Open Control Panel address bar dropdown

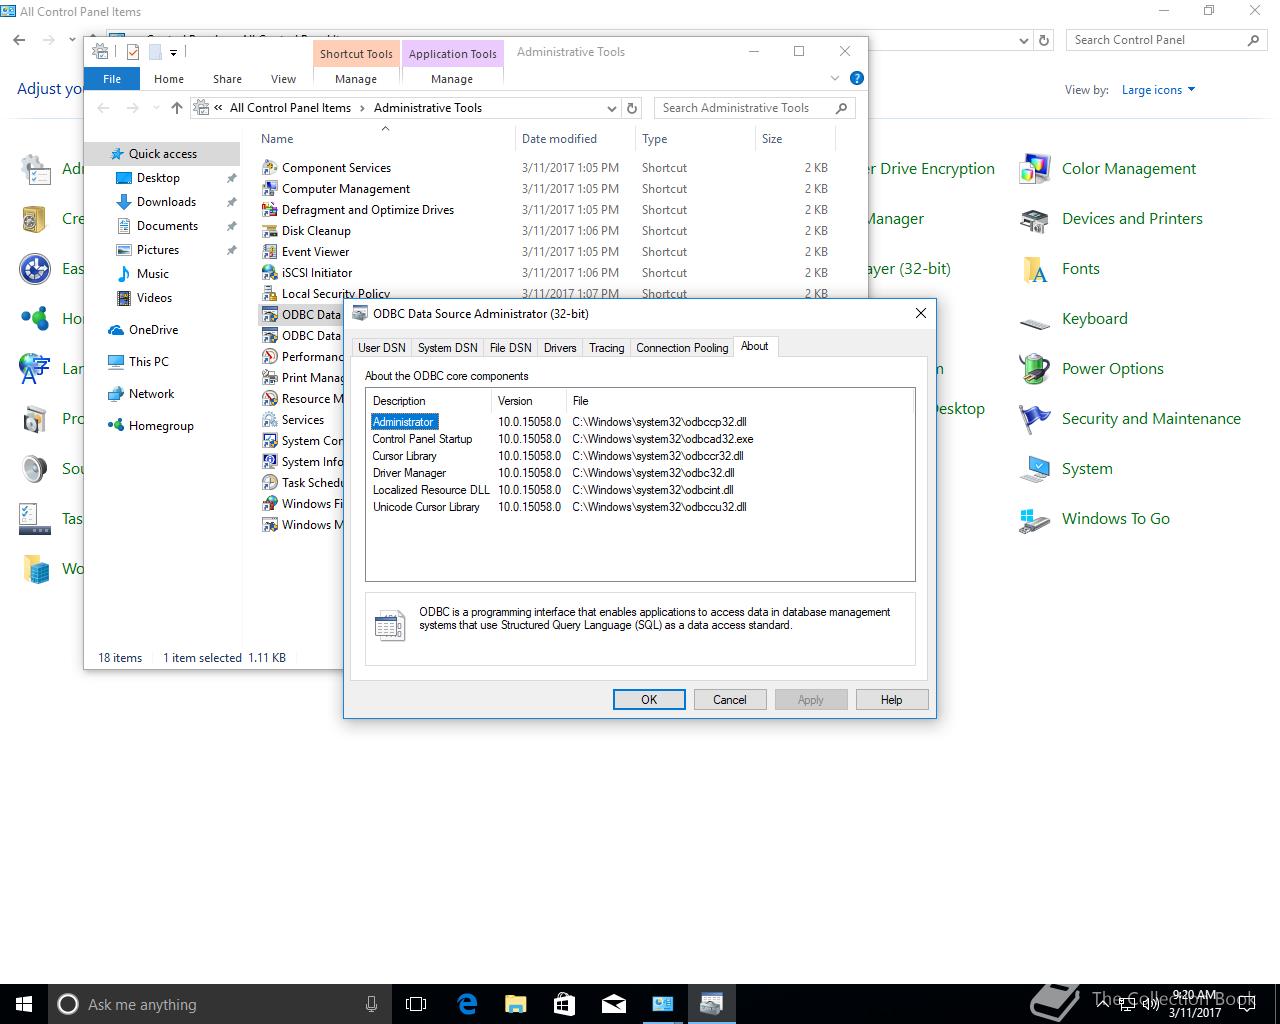tap(1023, 41)
